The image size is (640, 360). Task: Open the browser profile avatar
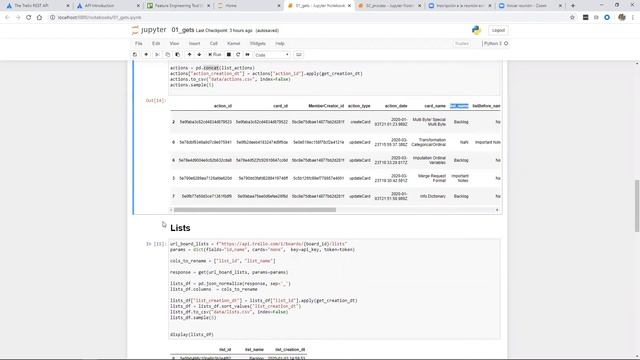622,18
